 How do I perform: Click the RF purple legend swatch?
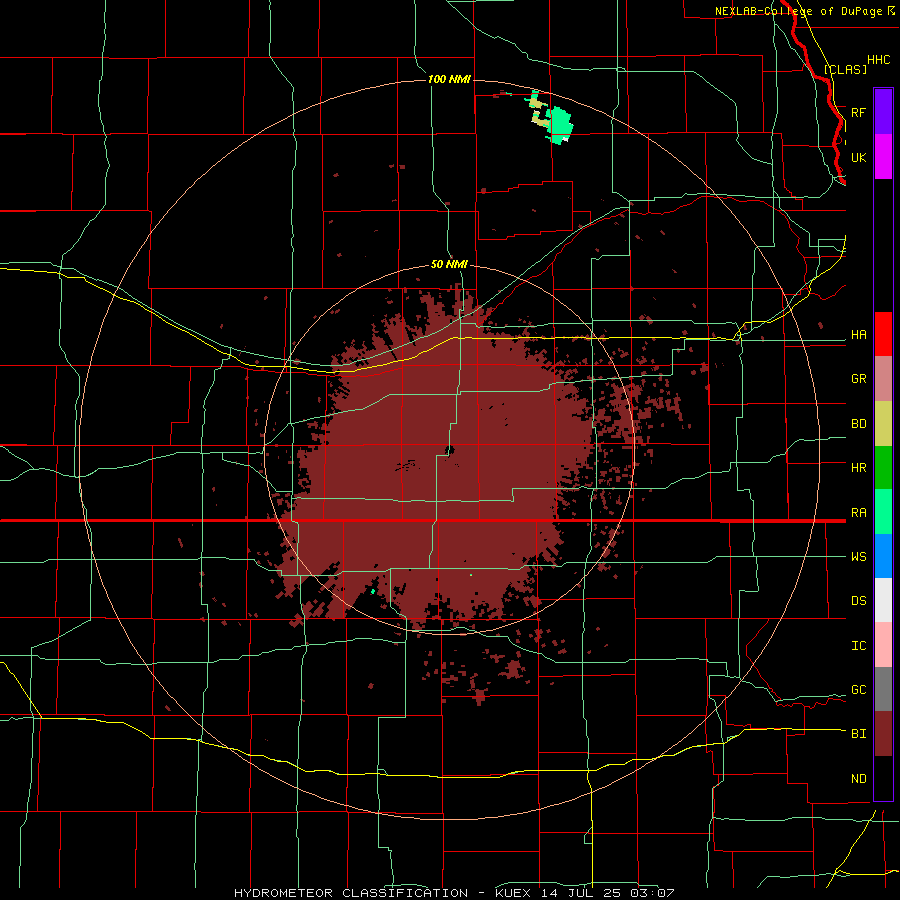pos(883,112)
